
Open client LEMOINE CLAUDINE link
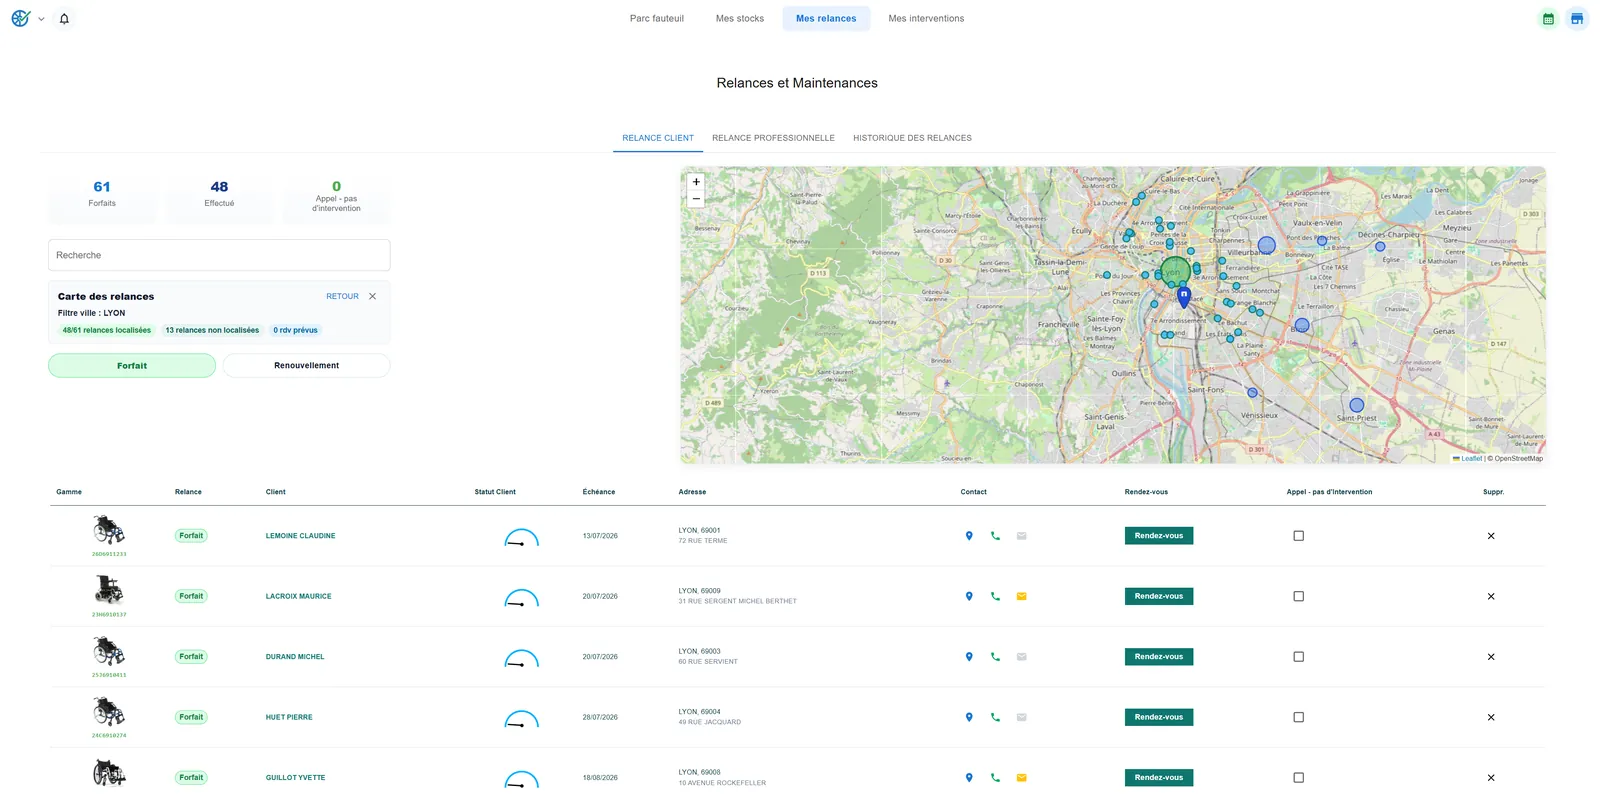300,536
